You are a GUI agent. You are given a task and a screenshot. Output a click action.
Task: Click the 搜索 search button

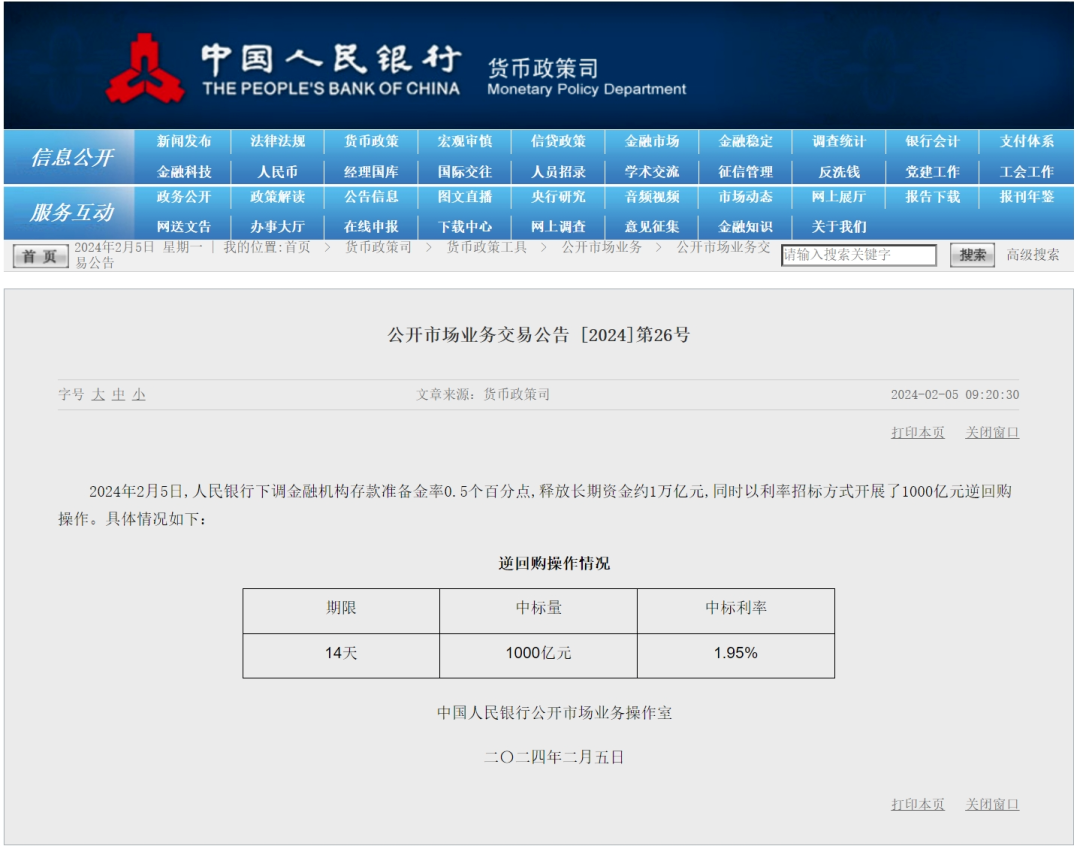pyautogui.click(x=971, y=255)
